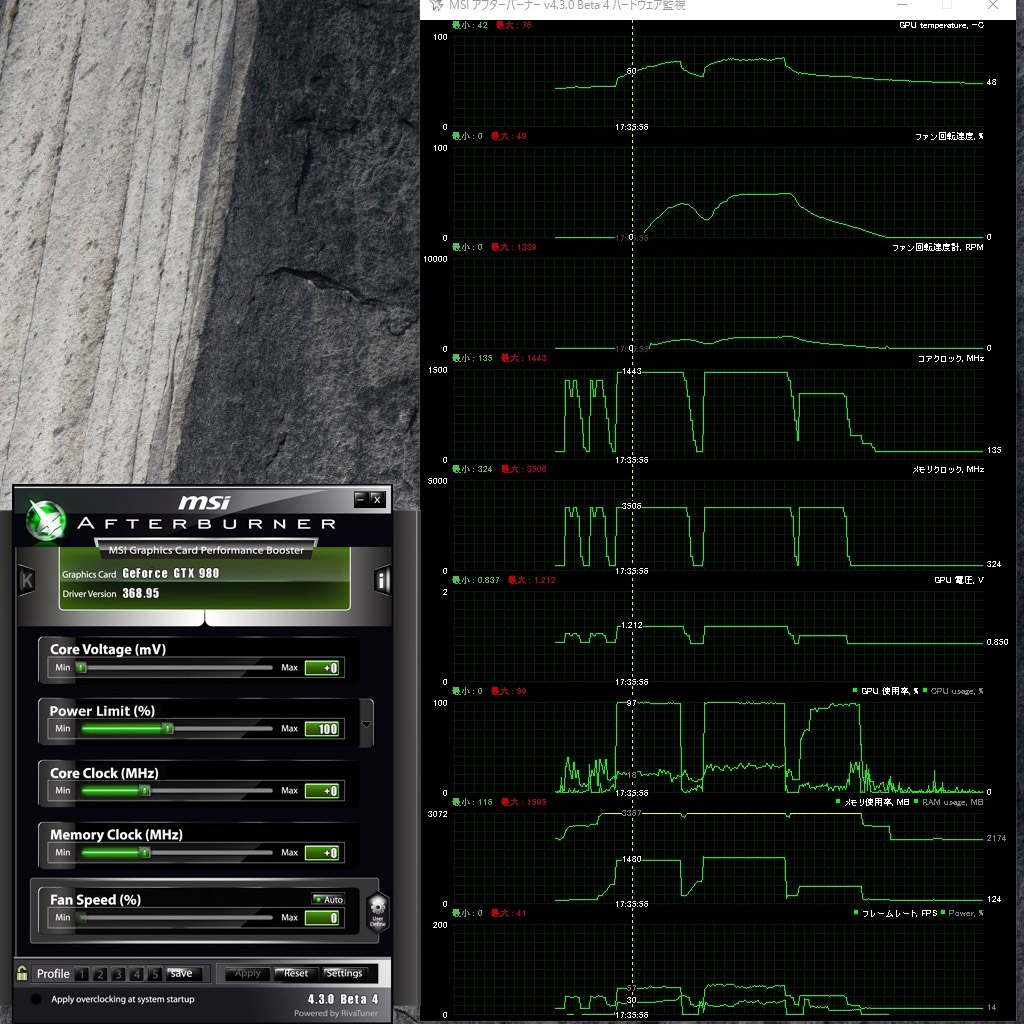Expand the Power Limit dropdown arrow
Image resolution: width=1024 pixels, height=1024 pixels.
tap(366, 725)
